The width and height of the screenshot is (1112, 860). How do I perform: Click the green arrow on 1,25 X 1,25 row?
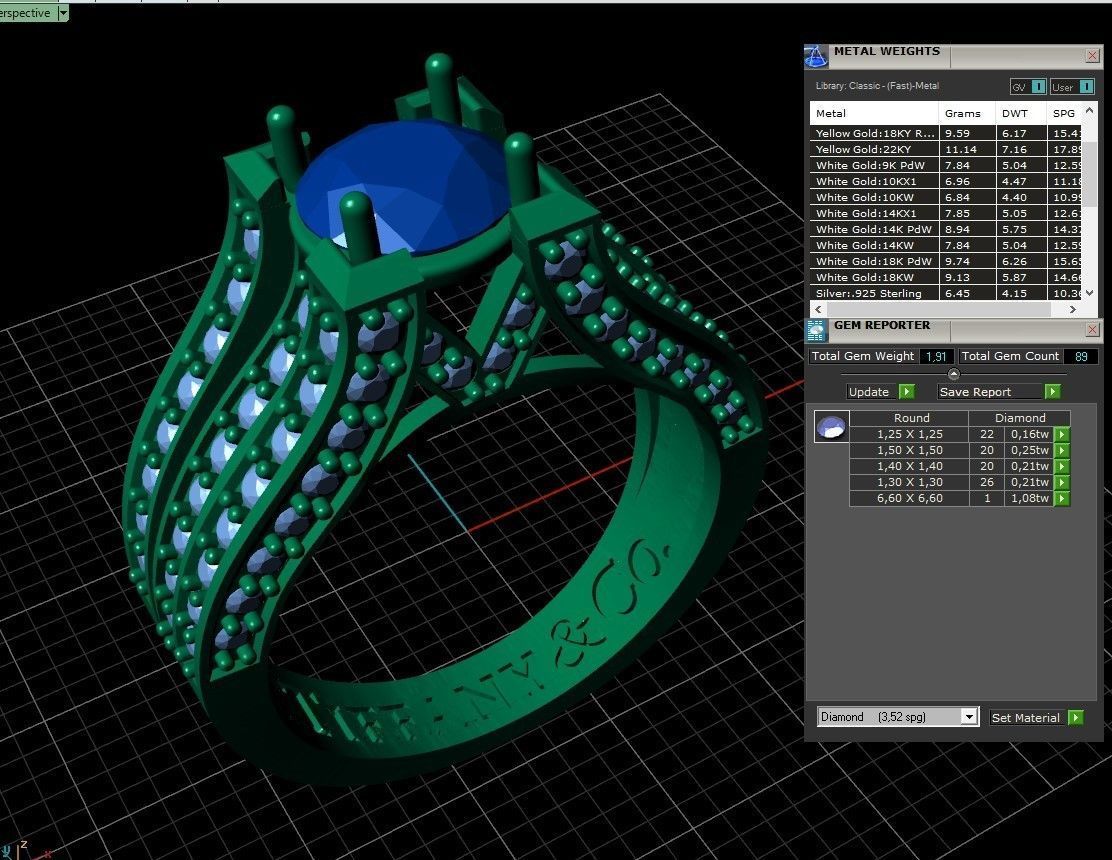pos(1062,434)
